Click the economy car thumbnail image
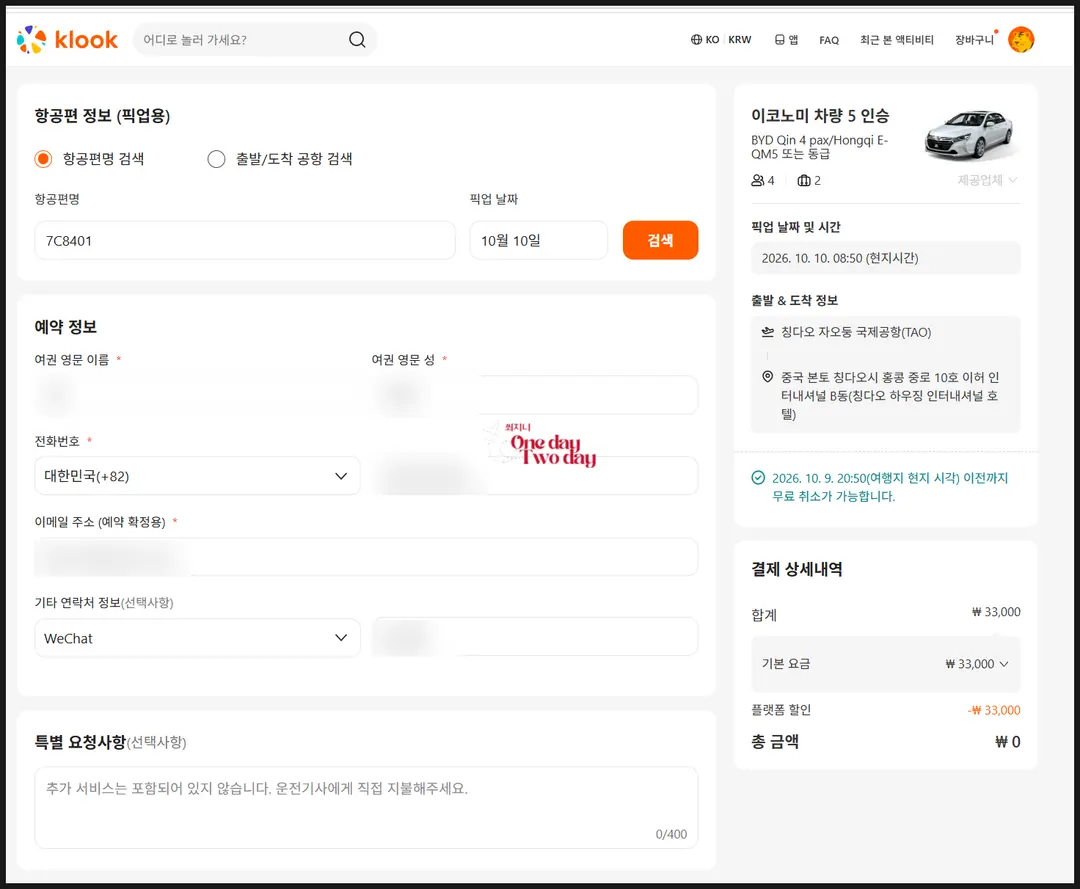 click(970, 134)
